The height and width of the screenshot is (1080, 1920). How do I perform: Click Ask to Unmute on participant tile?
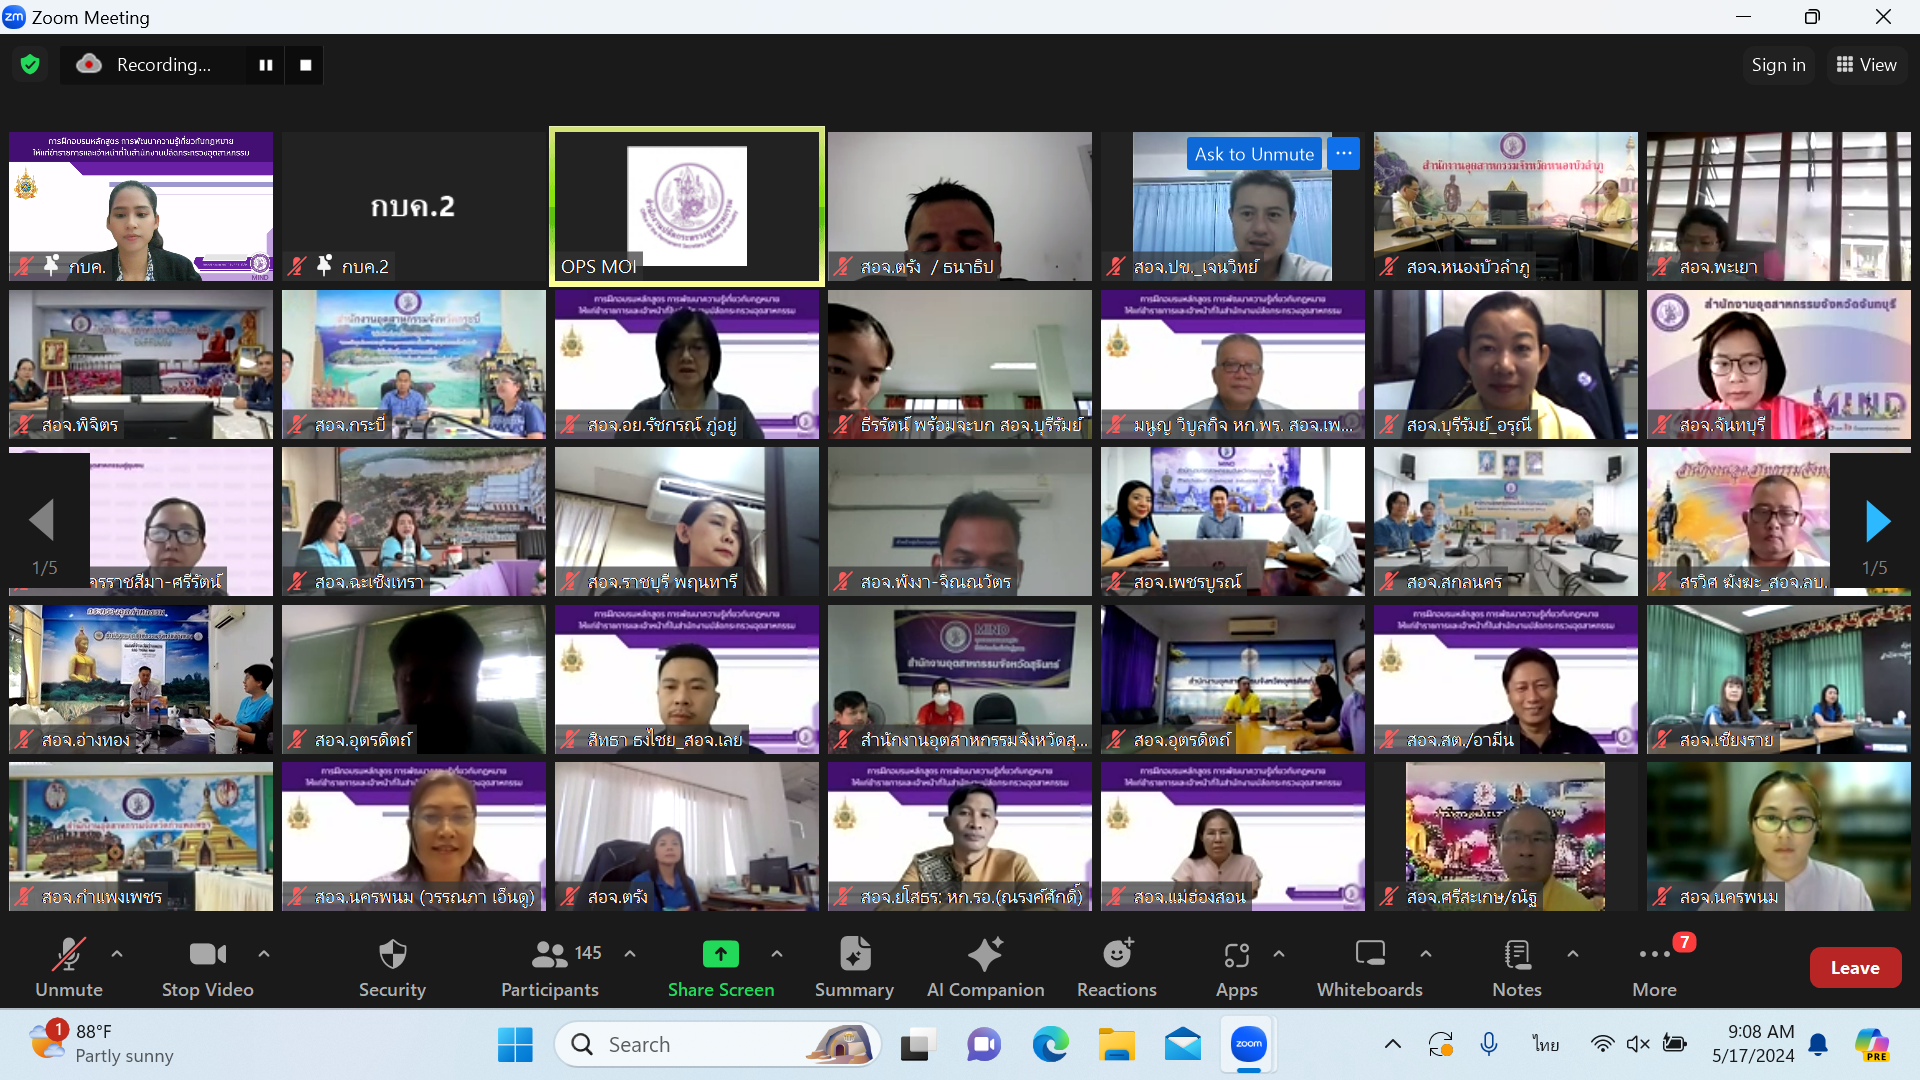[1254, 154]
